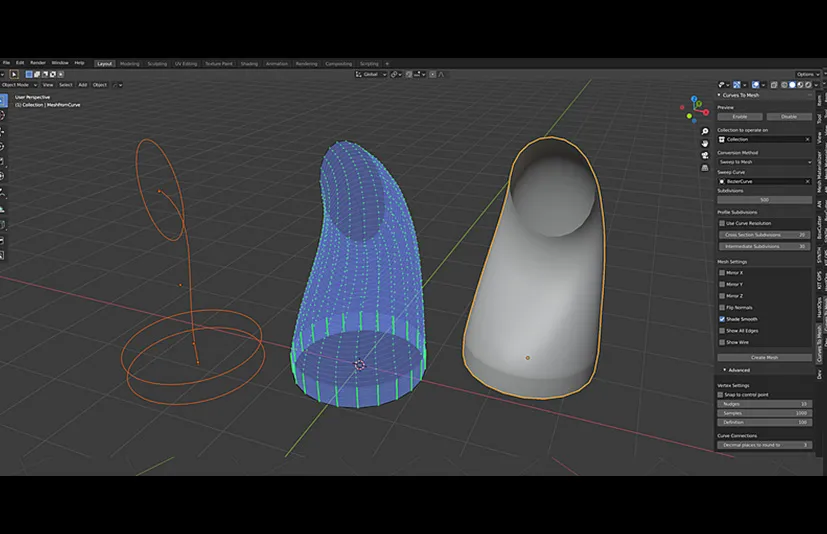Toggle camera view icon in viewport
Screen dimensions: 827x534
pos(705,156)
